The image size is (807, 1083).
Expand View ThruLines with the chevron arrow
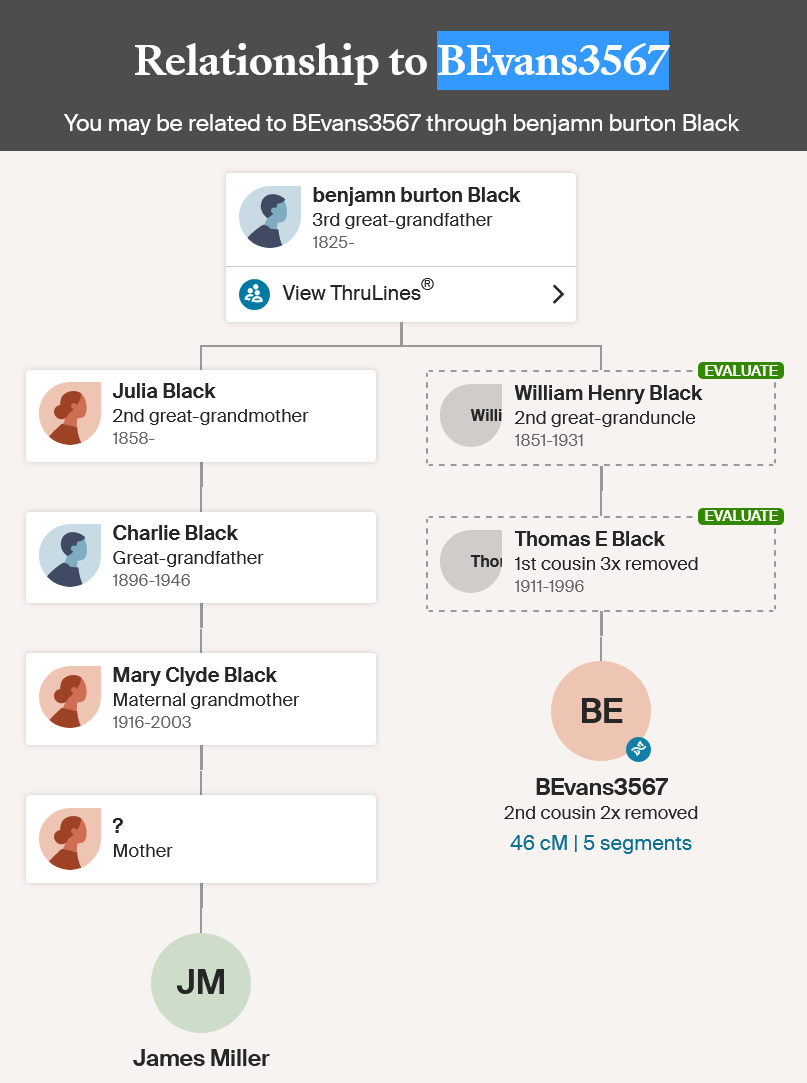[558, 294]
